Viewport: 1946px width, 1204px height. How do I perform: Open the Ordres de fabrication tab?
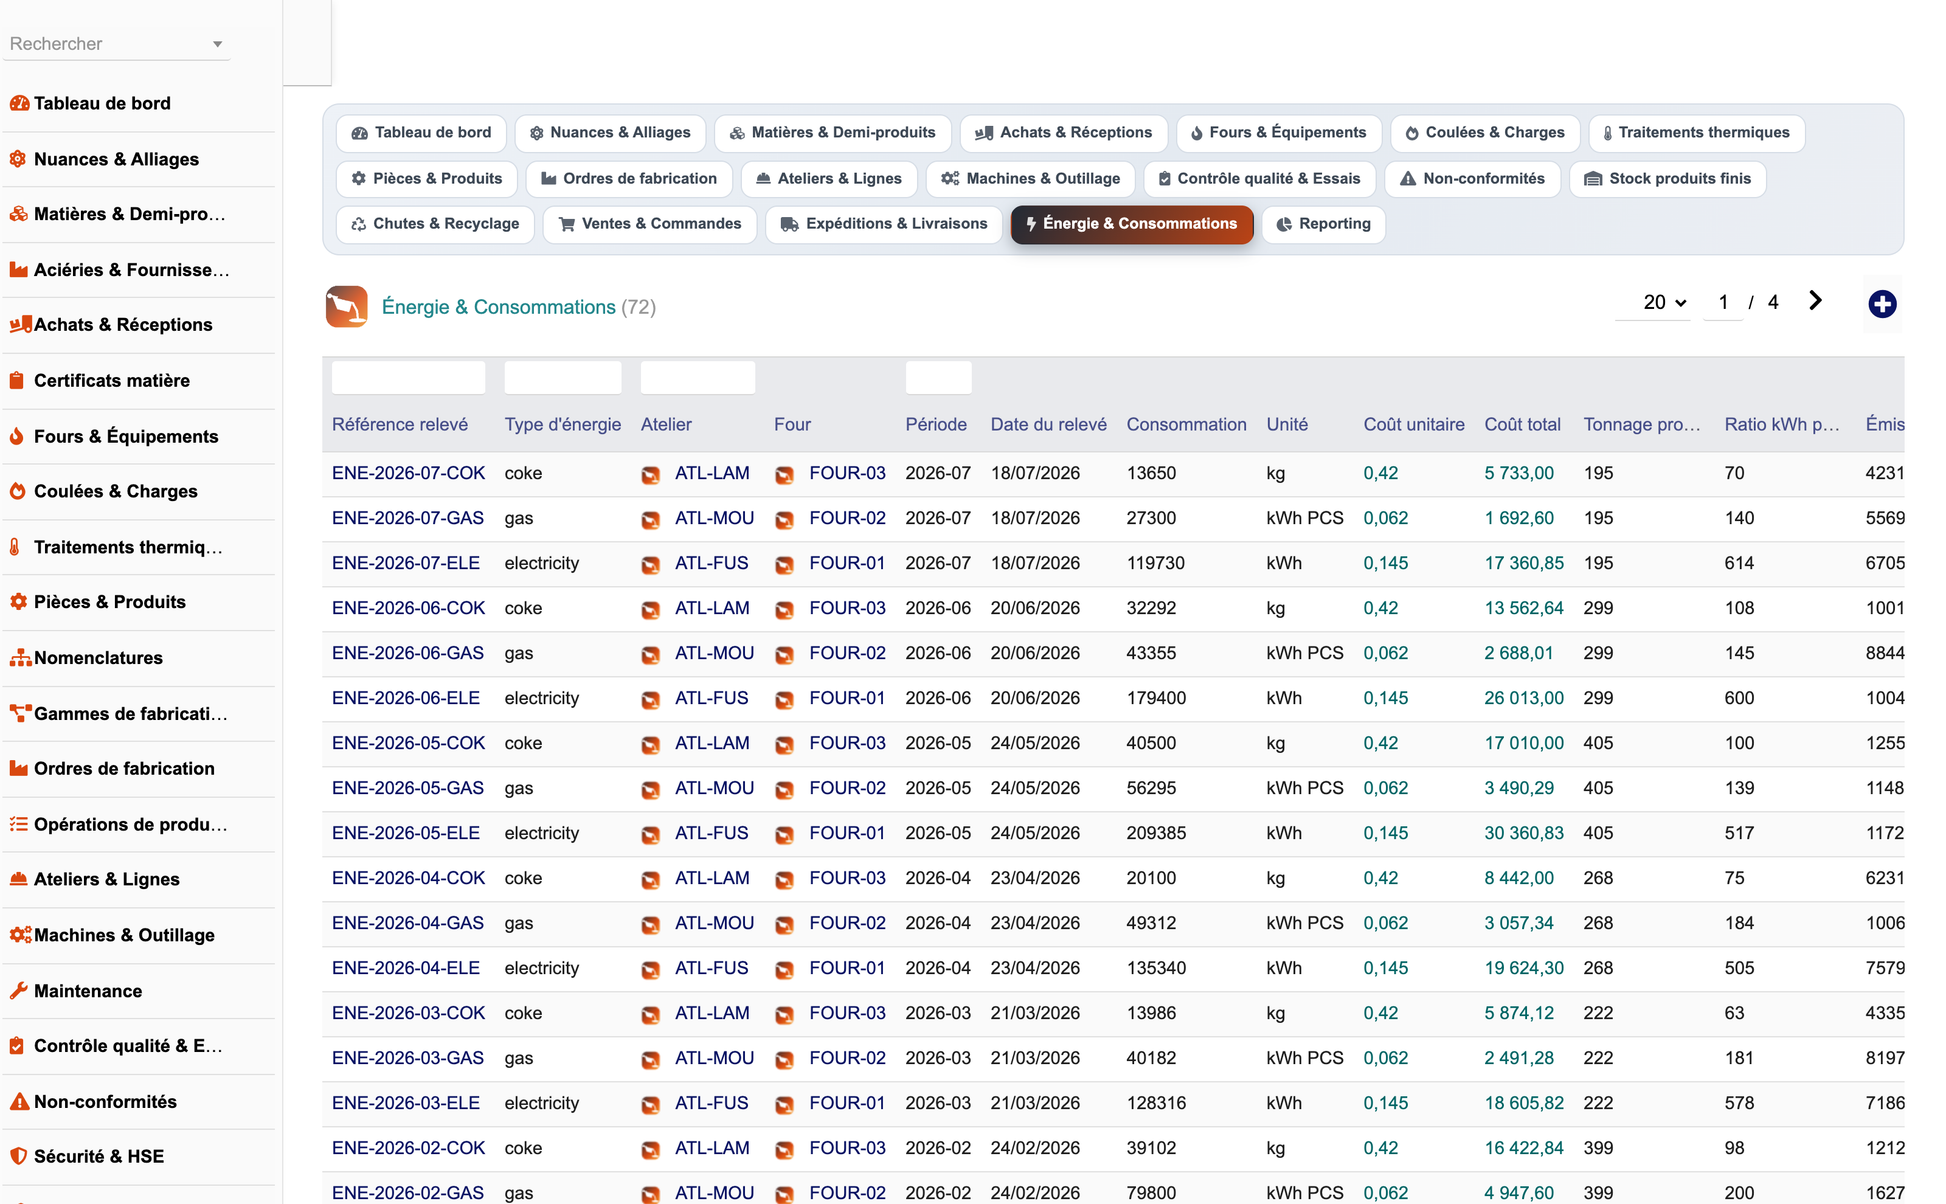(x=629, y=179)
